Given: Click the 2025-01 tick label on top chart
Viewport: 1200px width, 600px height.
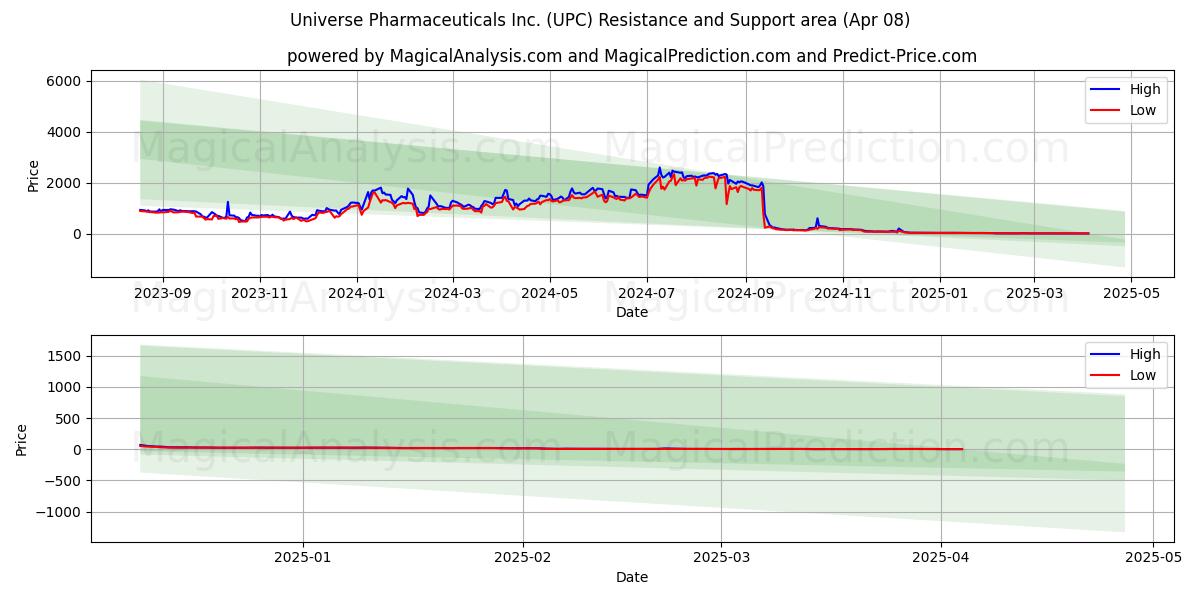Looking at the screenshot, I should pos(940,294).
